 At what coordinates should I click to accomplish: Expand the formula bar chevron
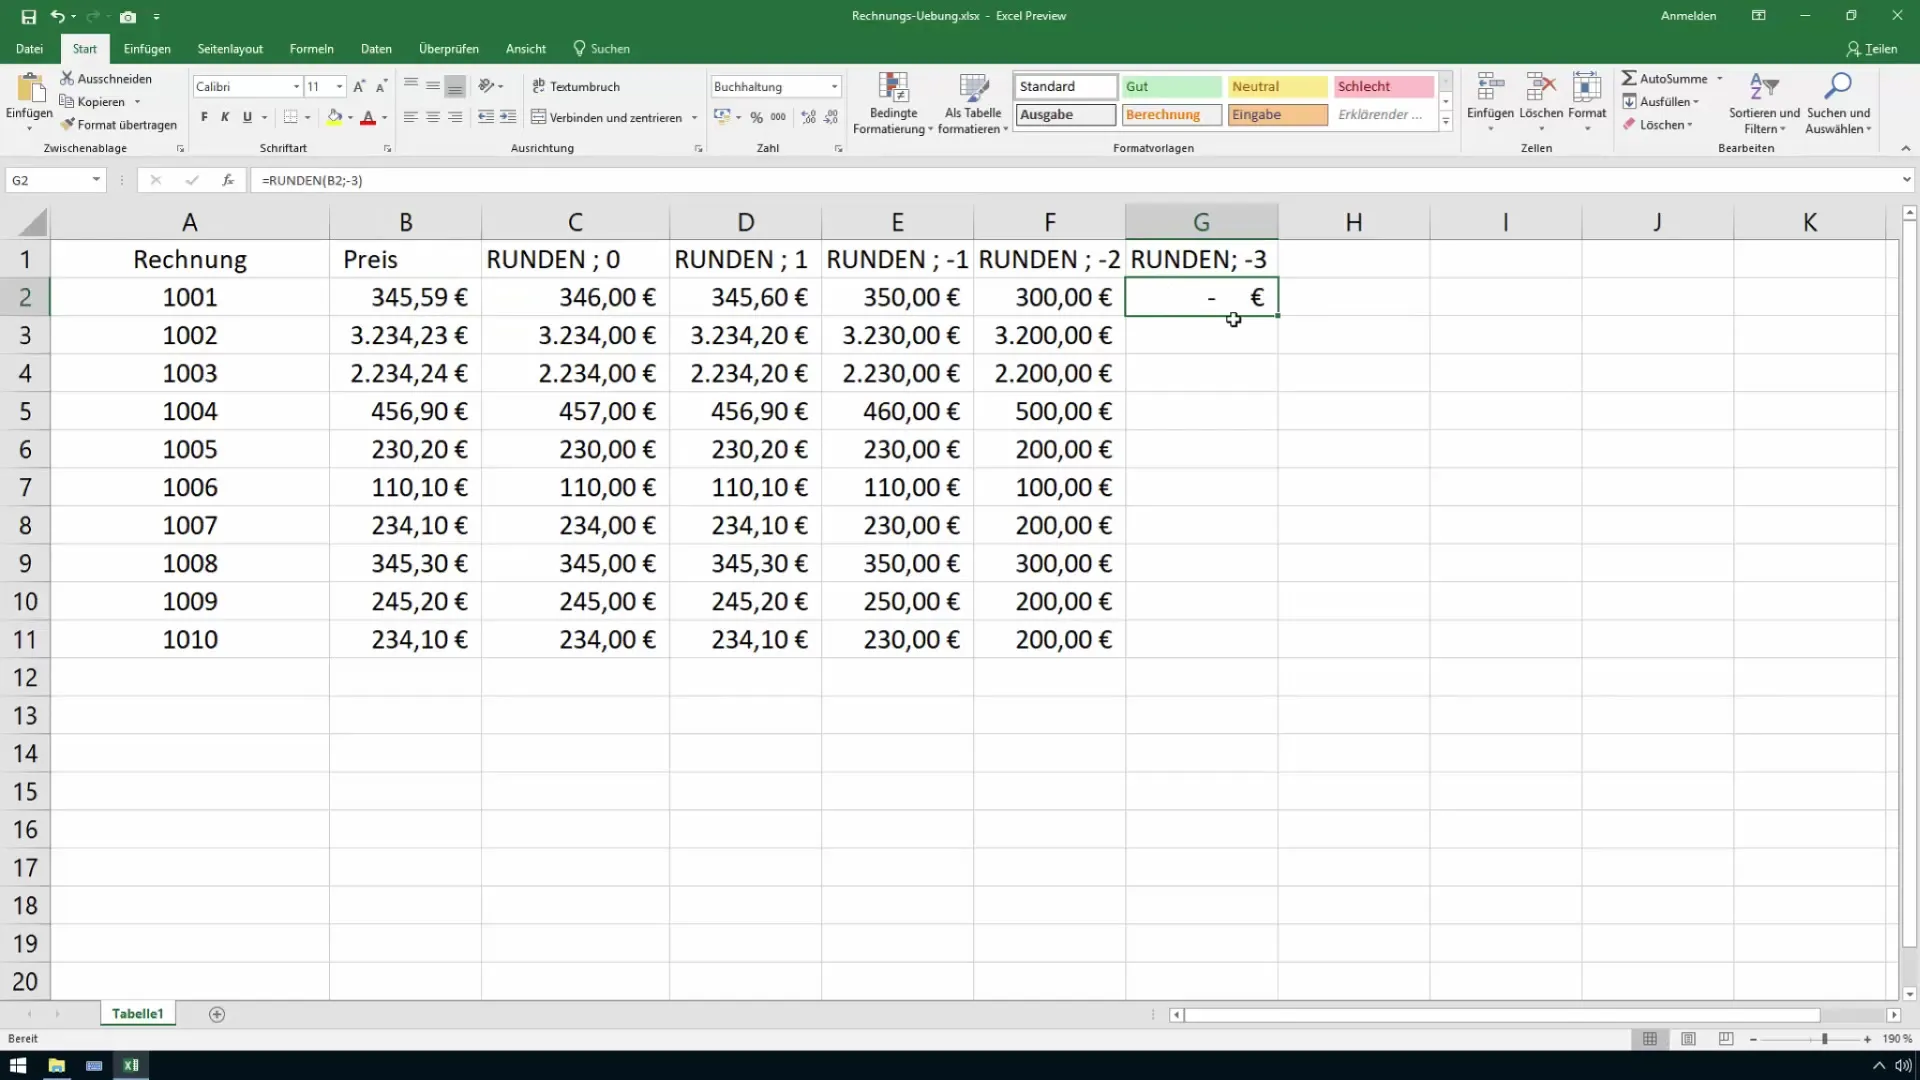[x=1906, y=180]
